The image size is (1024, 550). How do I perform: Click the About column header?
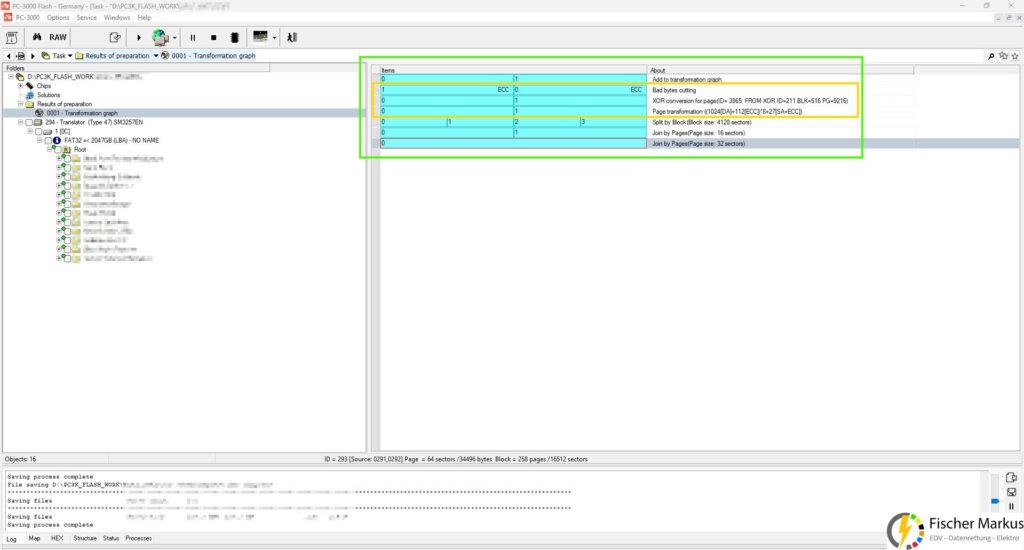658,70
